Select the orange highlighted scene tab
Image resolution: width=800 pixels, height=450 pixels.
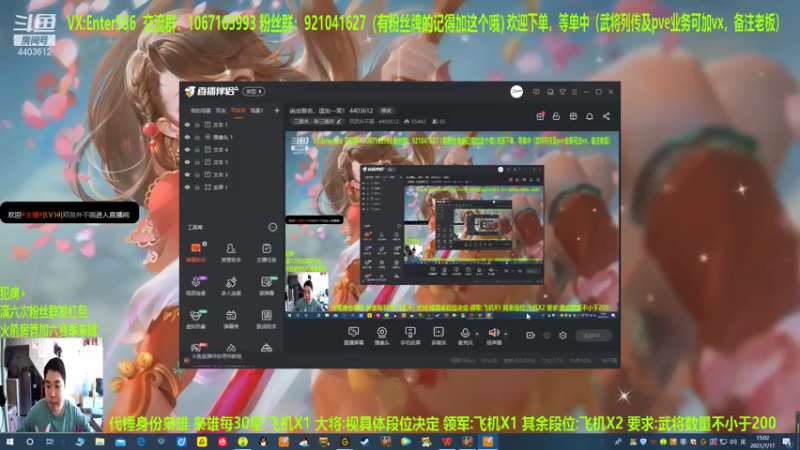click(238, 110)
